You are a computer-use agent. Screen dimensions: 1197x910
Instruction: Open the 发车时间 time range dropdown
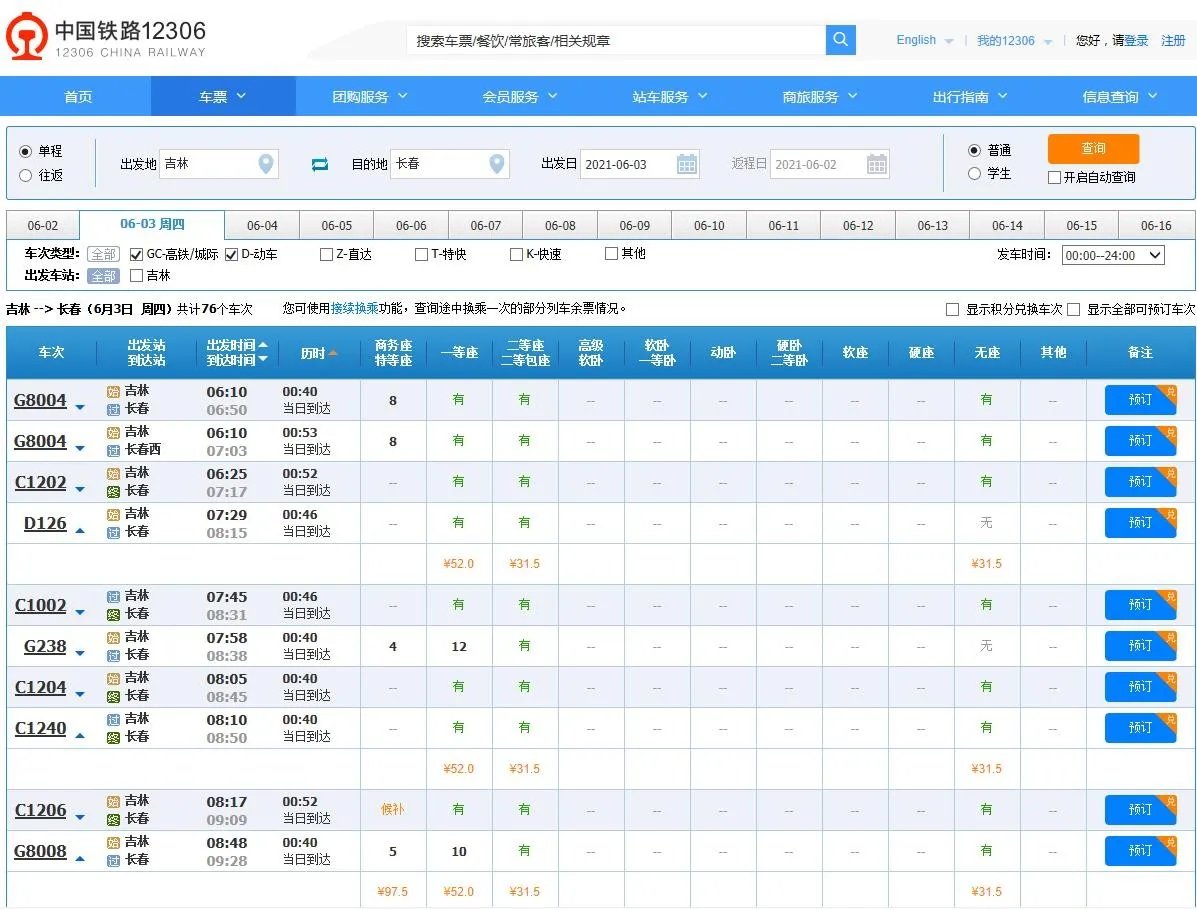tap(1110, 255)
